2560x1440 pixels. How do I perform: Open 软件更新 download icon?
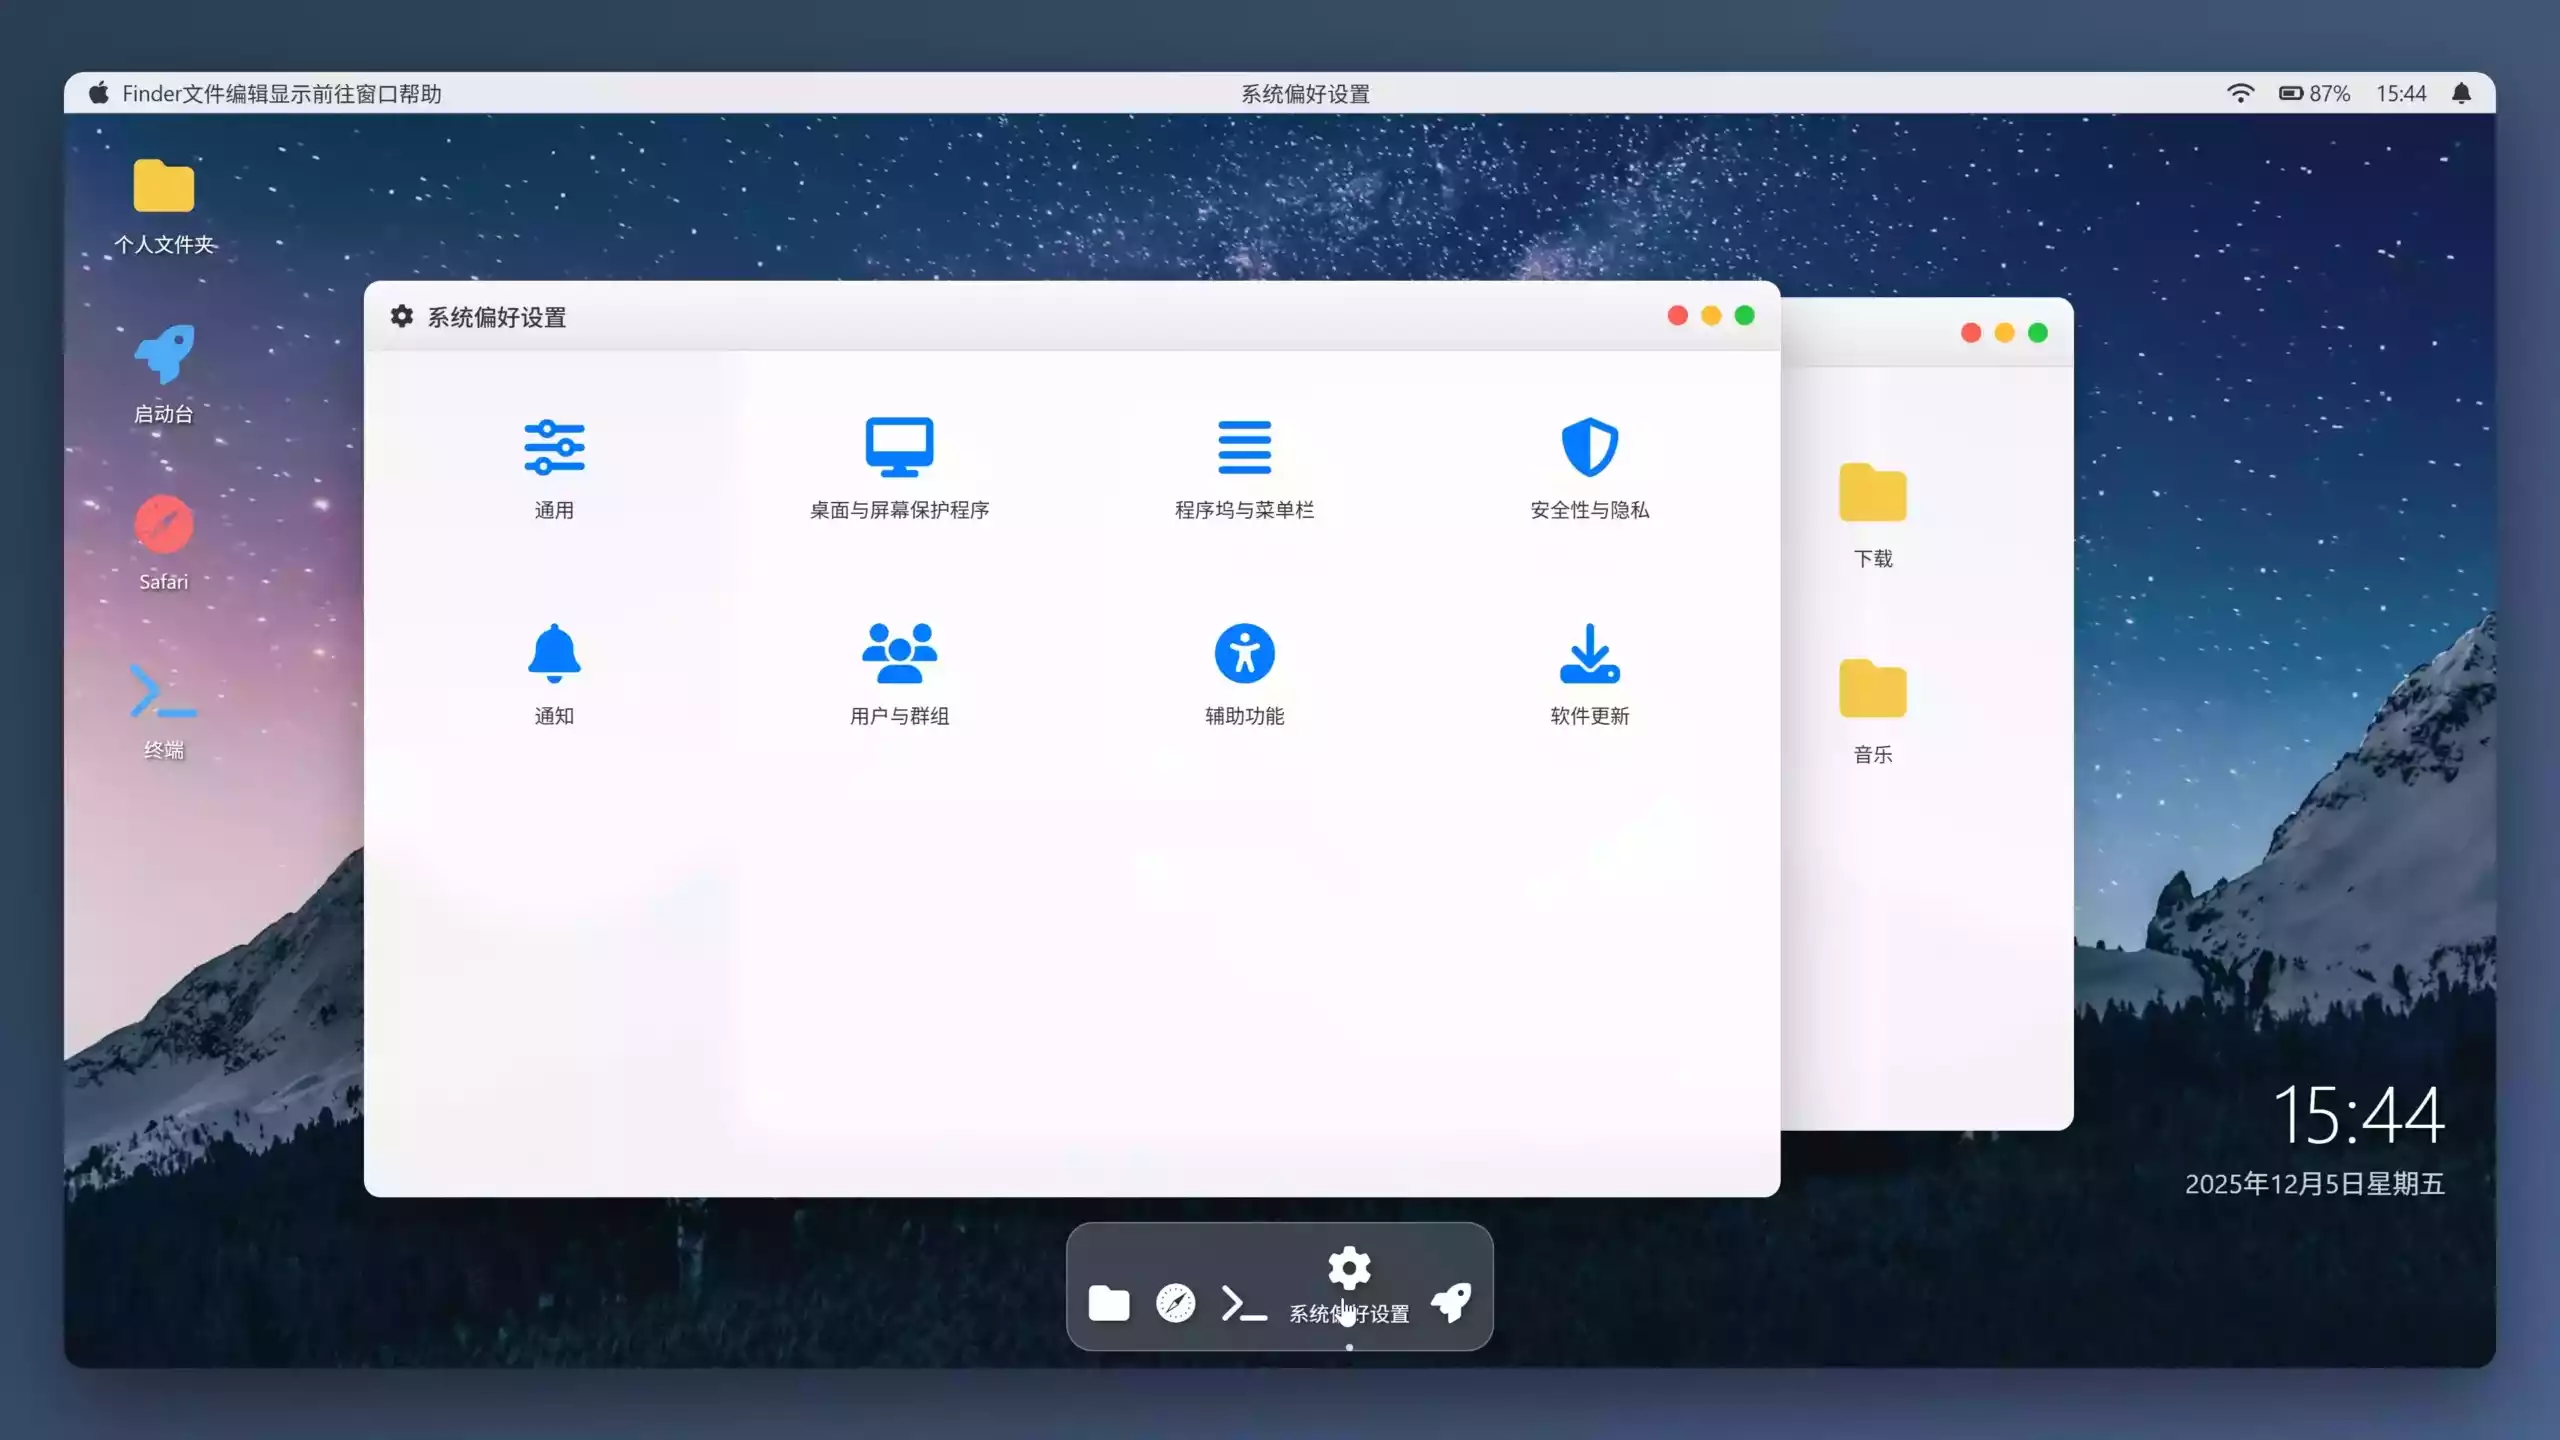1589,653
